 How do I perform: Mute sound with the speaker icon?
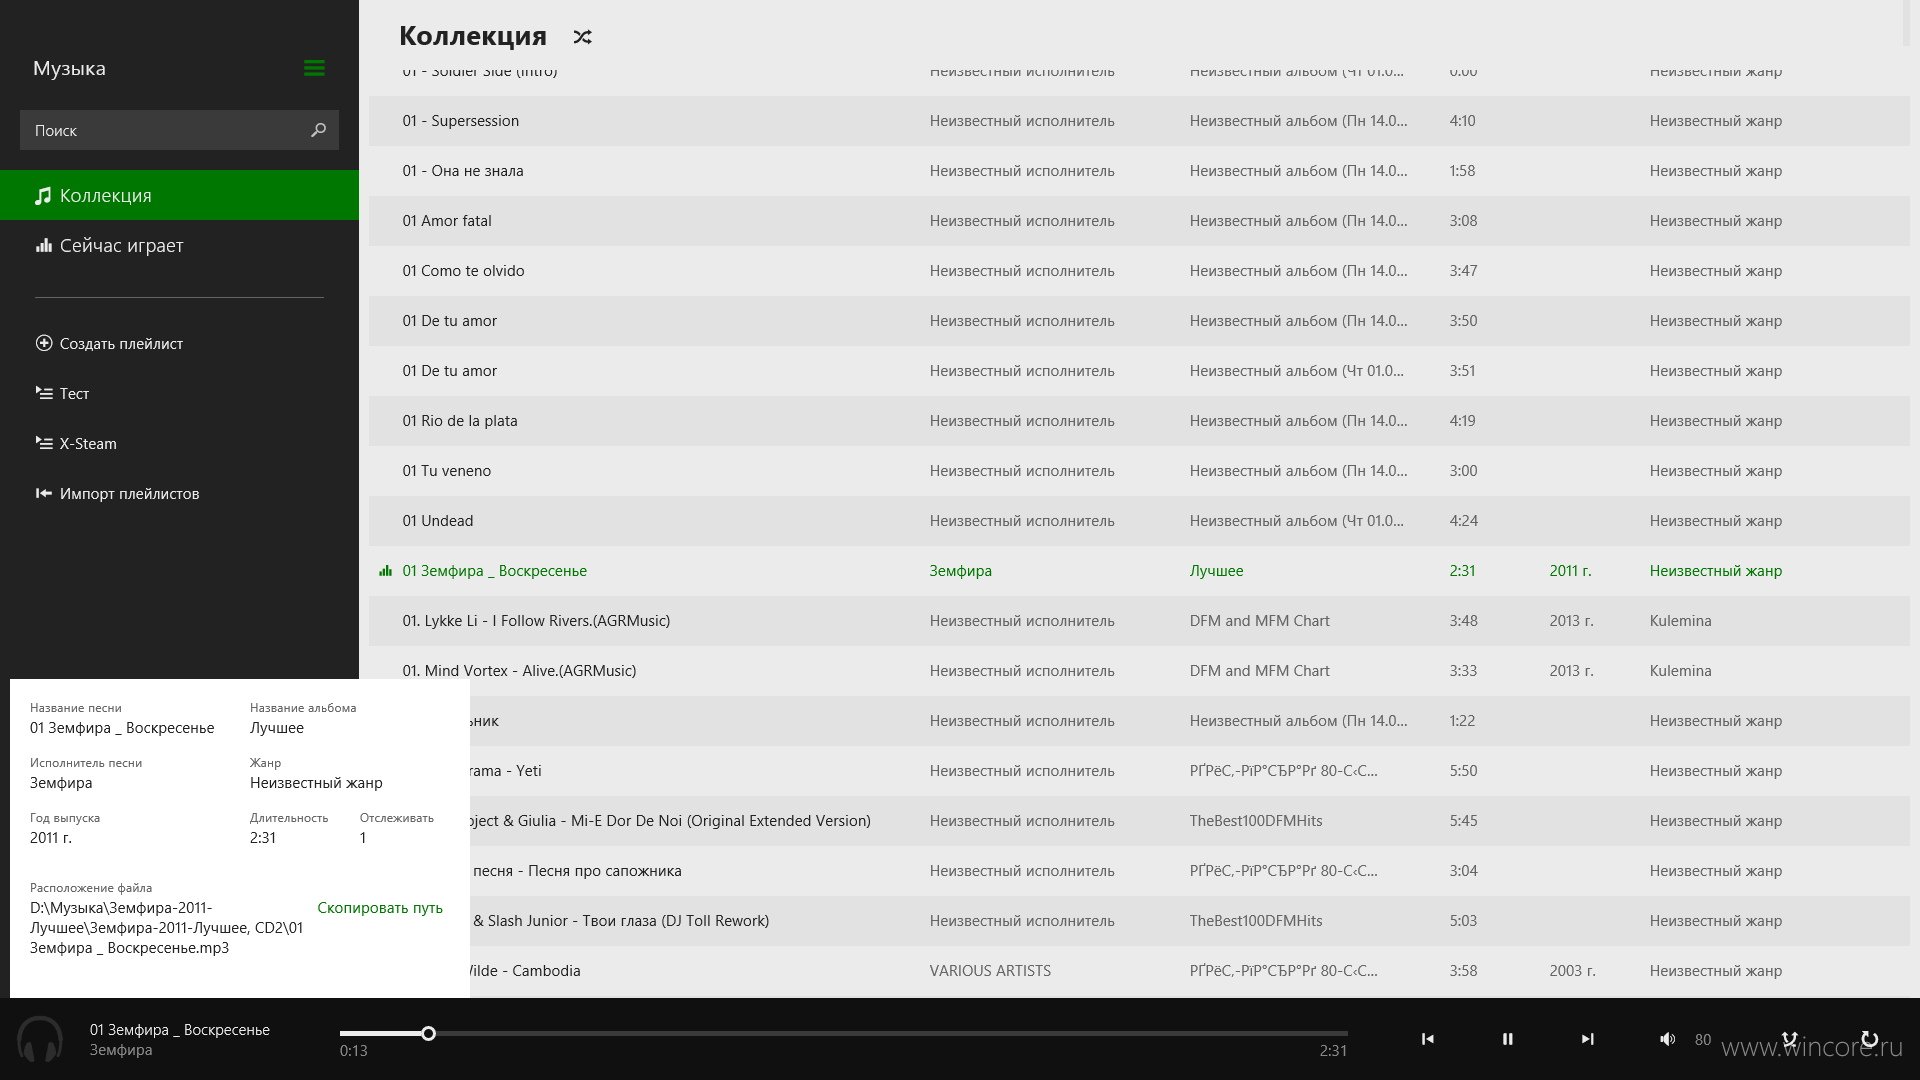pyautogui.click(x=1667, y=1039)
